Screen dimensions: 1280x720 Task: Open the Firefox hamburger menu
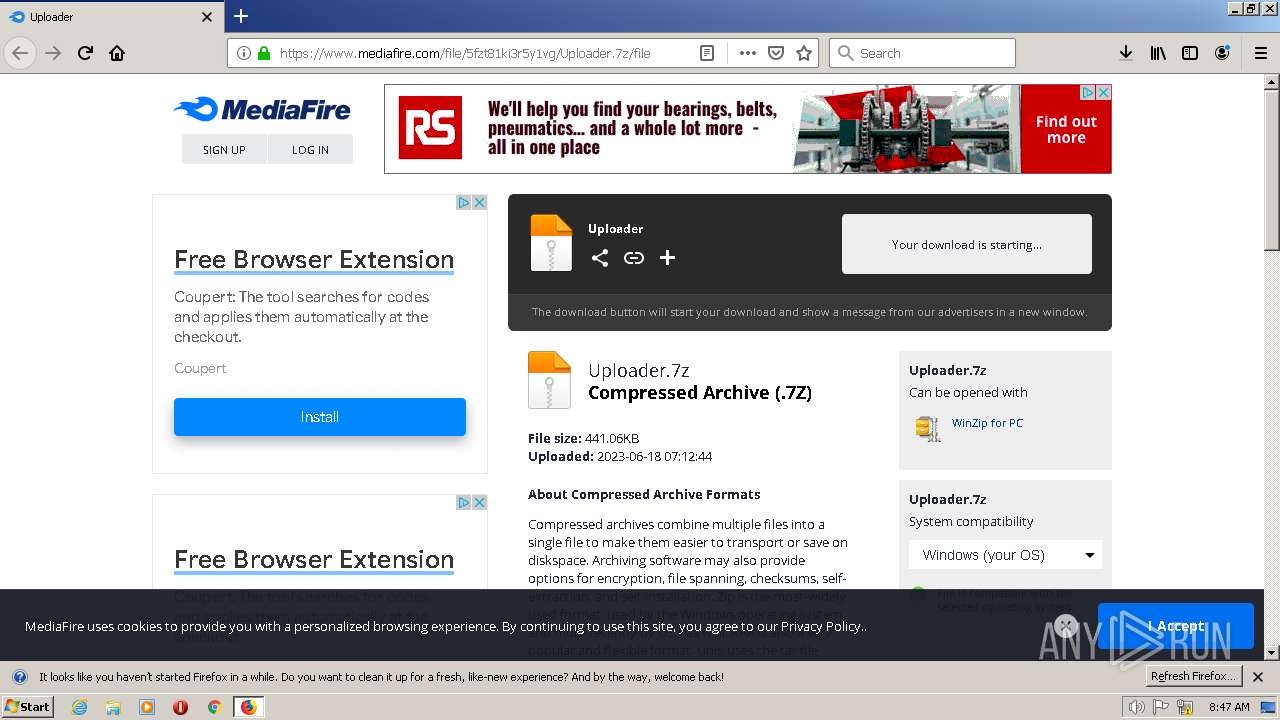tap(1261, 53)
